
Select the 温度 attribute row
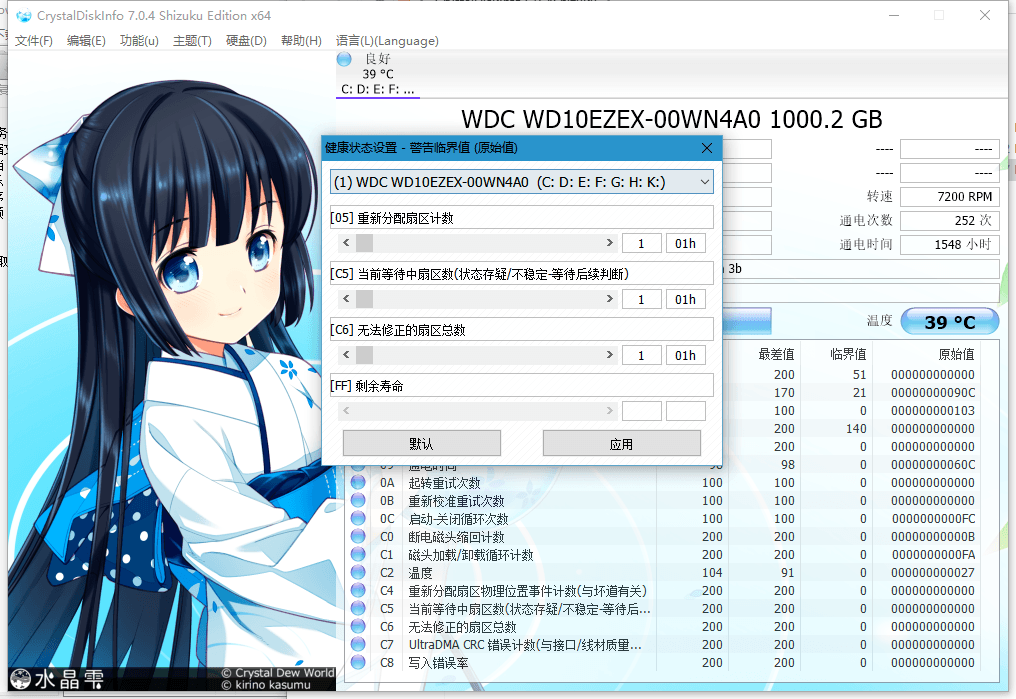[x=665, y=573]
